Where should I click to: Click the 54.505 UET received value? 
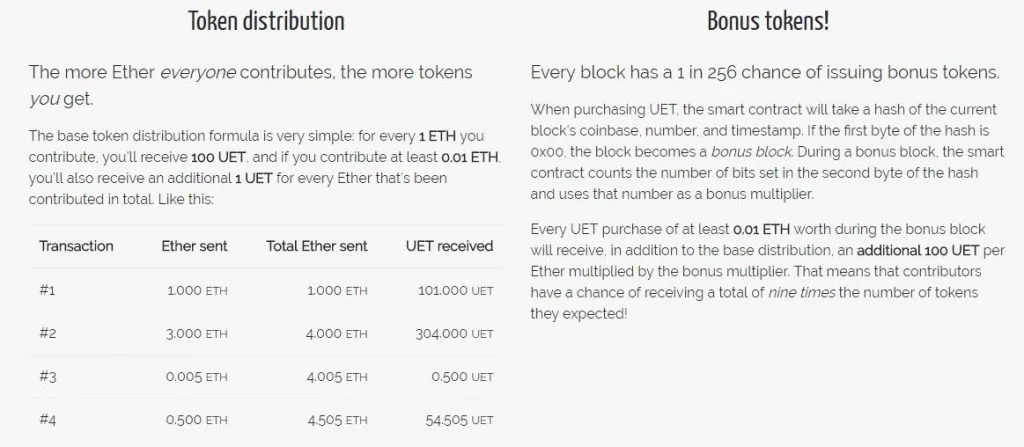(x=455, y=420)
